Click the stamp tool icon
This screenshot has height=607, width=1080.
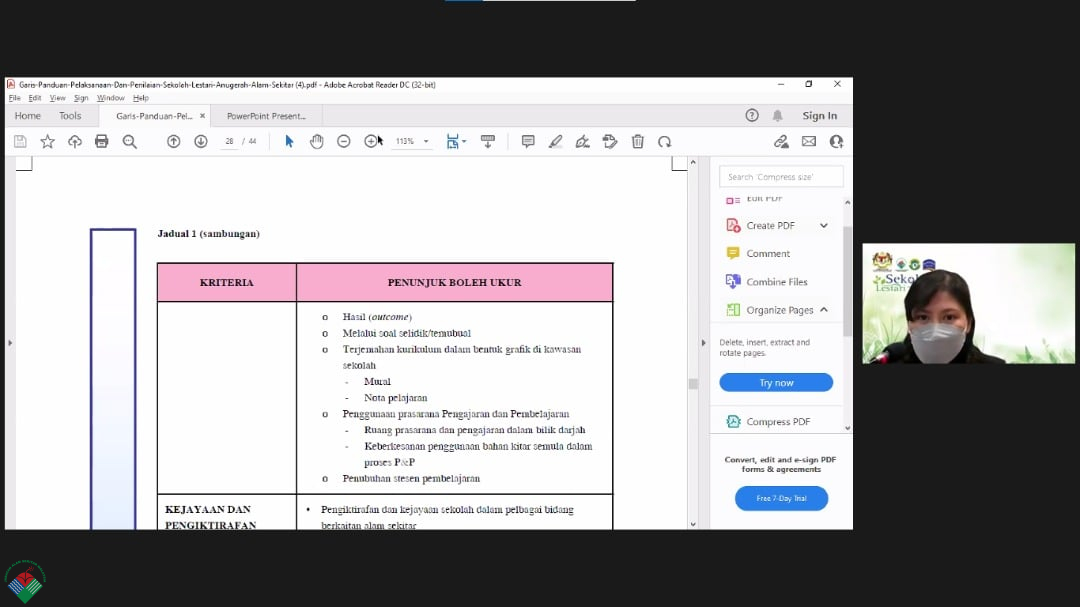(610, 141)
